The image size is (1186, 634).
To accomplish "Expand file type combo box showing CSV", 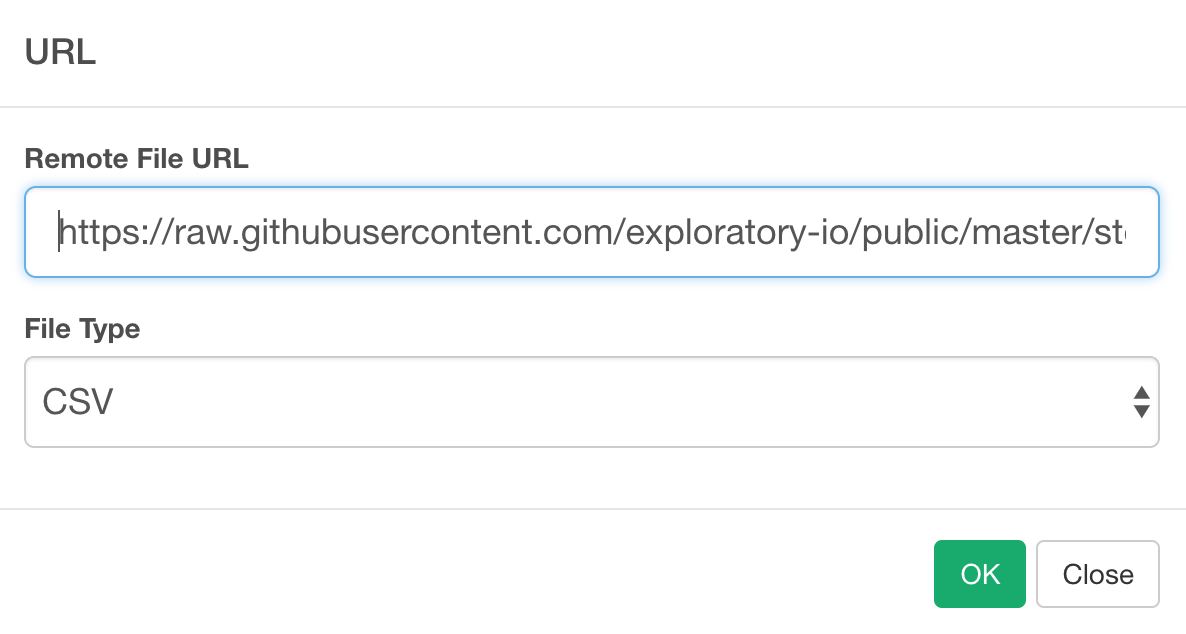I will pos(591,402).
